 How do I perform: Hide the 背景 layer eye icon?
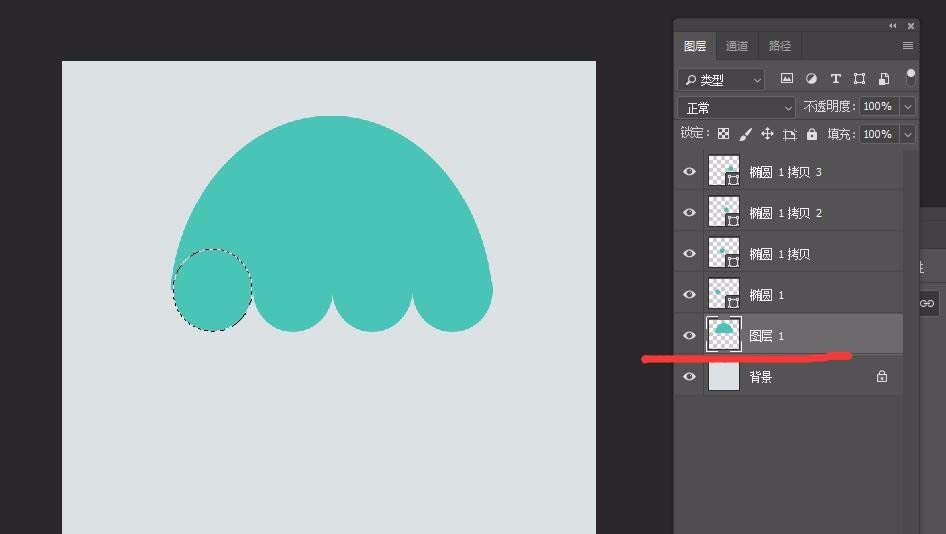689,377
